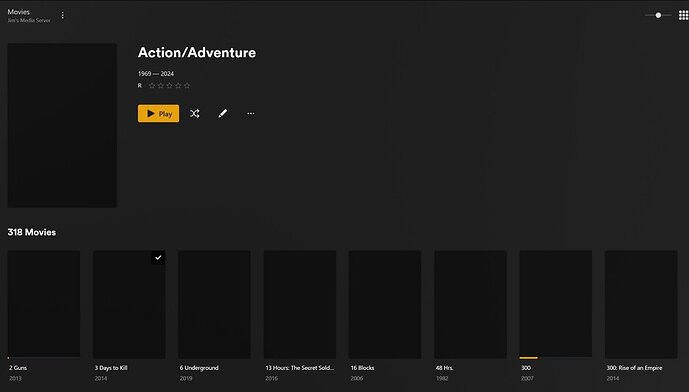
Task: Rate the collection three stars
Action: [x=170, y=86]
